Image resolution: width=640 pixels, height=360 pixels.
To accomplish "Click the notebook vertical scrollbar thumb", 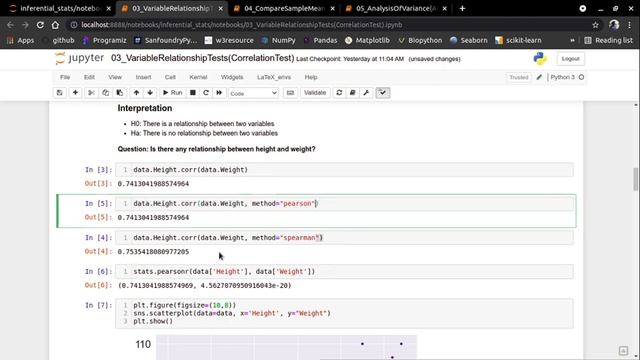I will tap(636, 179).
